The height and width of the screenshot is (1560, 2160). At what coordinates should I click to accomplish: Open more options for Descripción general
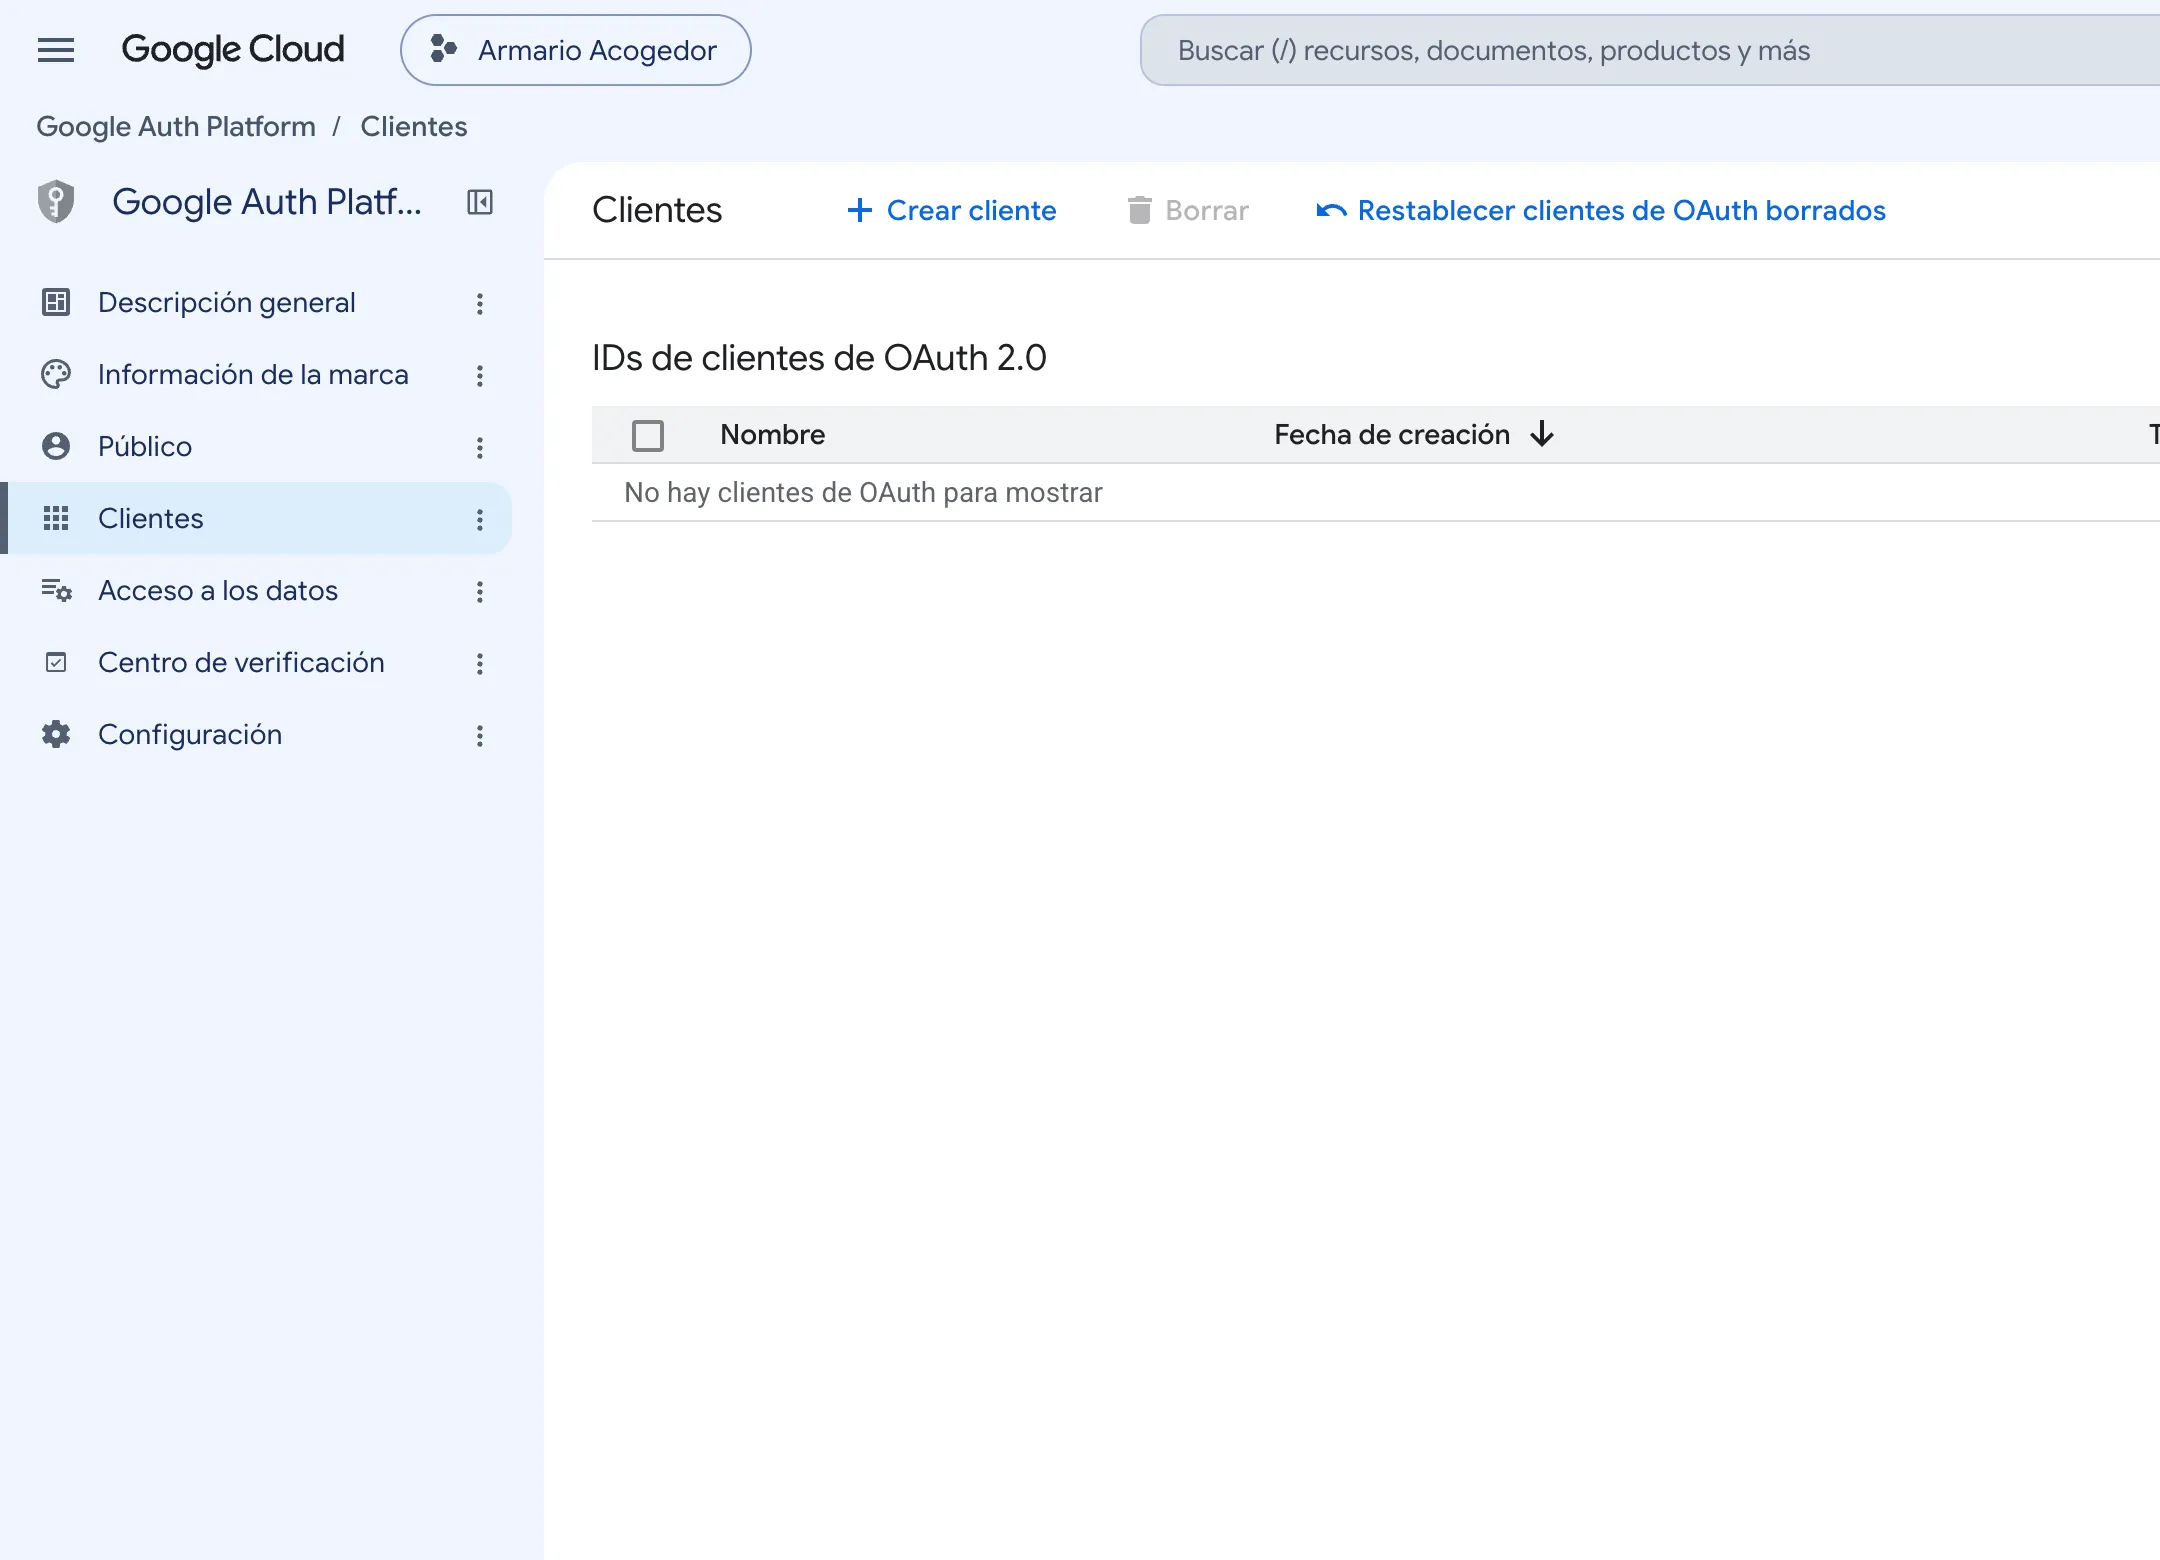click(480, 303)
